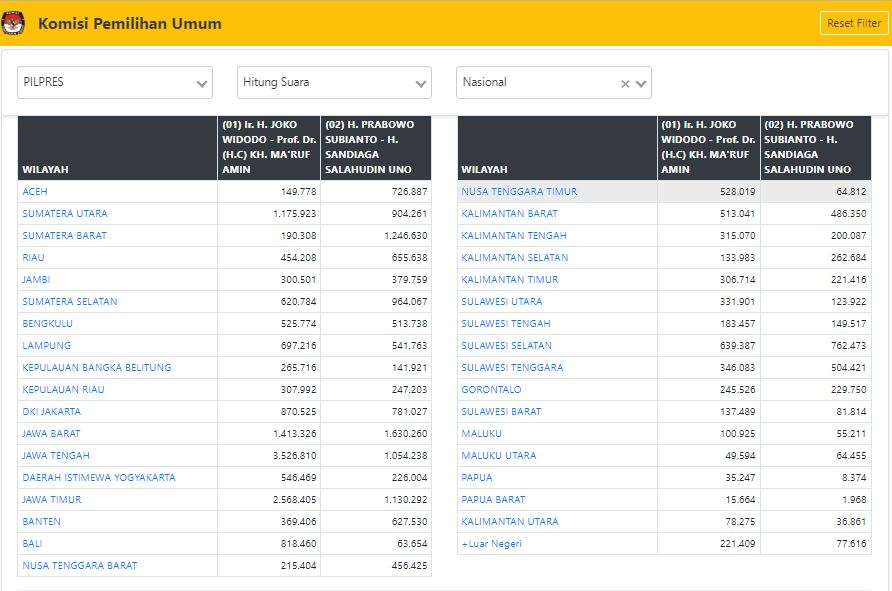Select the RIAU region link
Screen dimensions: 892x591
tap(33, 258)
